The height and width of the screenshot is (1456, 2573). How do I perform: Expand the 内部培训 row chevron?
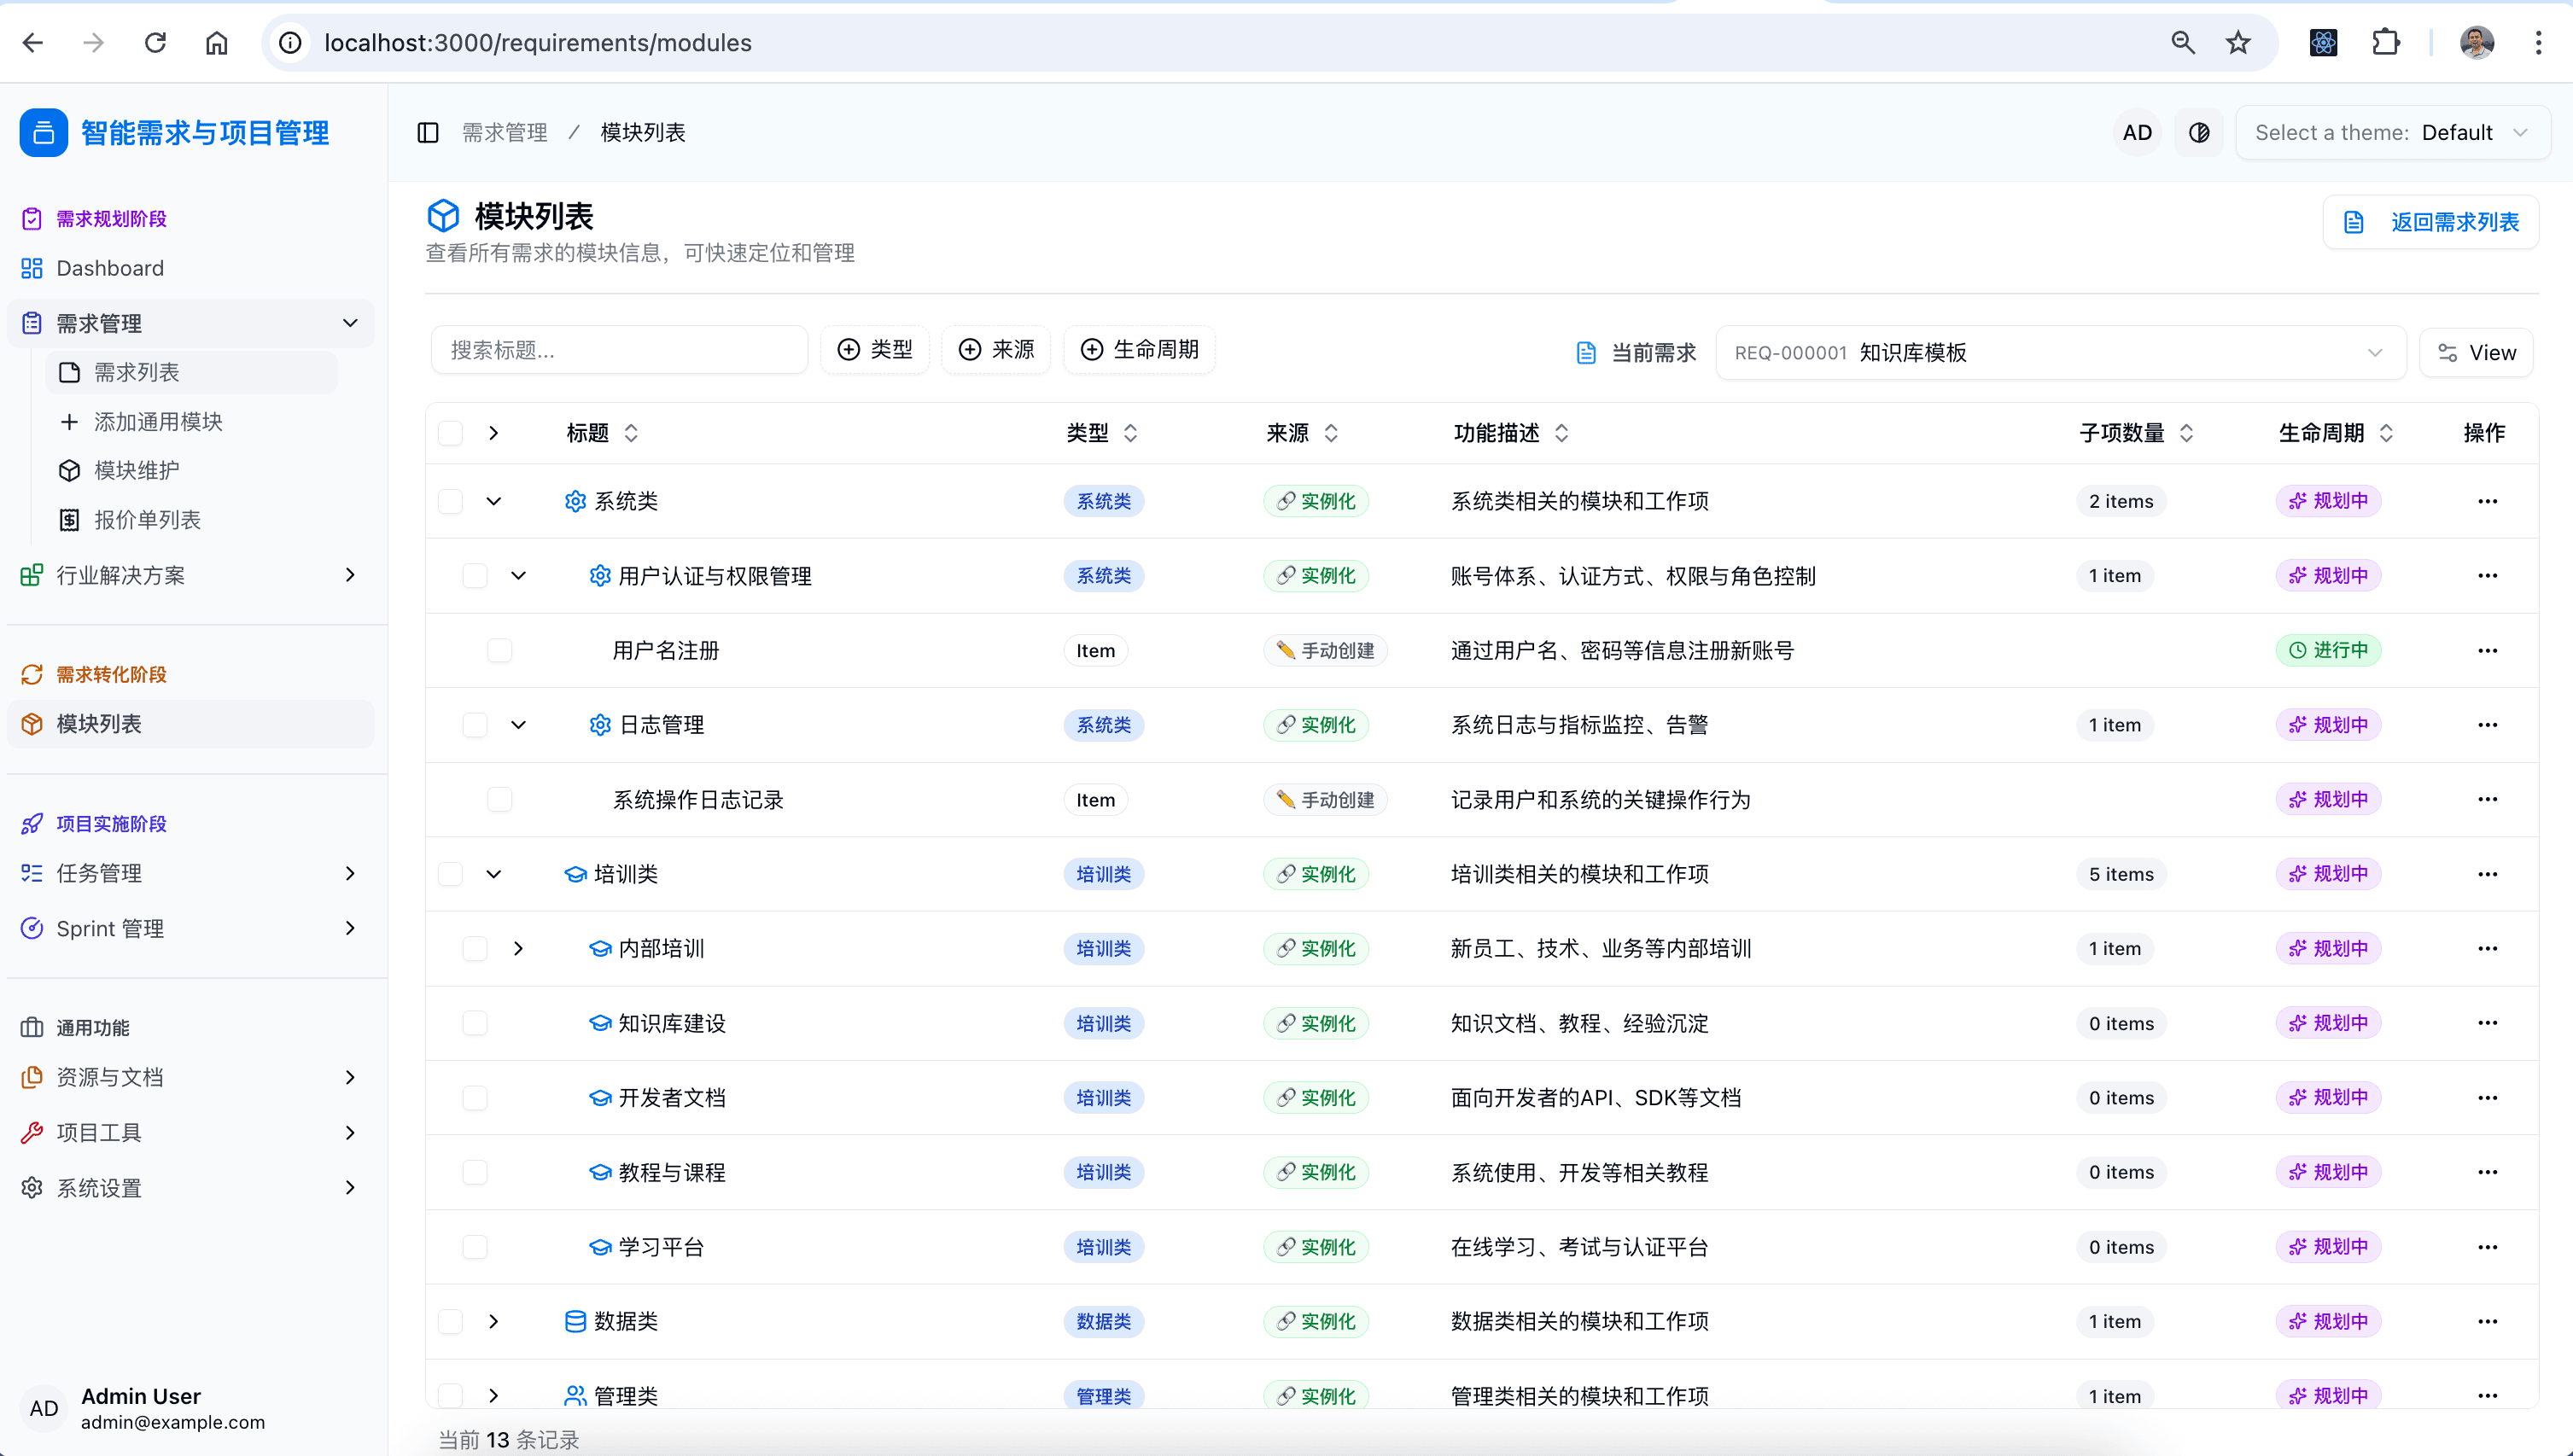(x=518, y=948)
